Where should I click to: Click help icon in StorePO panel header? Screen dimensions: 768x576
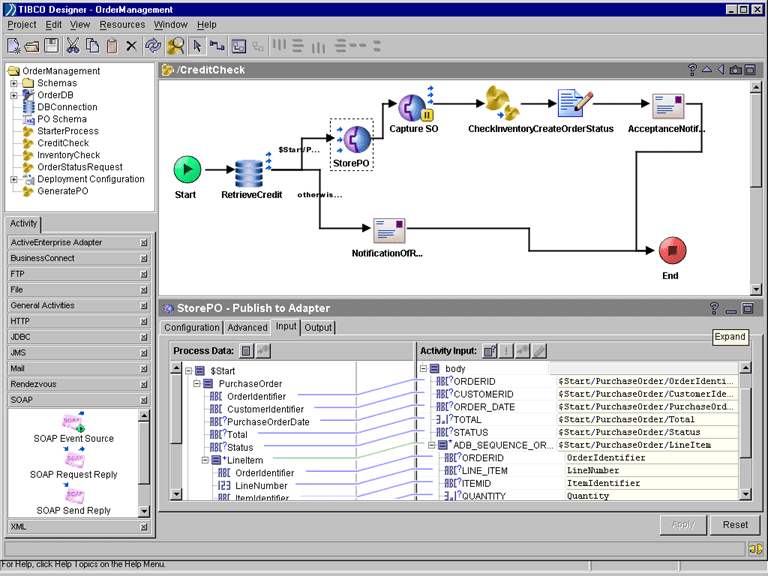point(714,308)
